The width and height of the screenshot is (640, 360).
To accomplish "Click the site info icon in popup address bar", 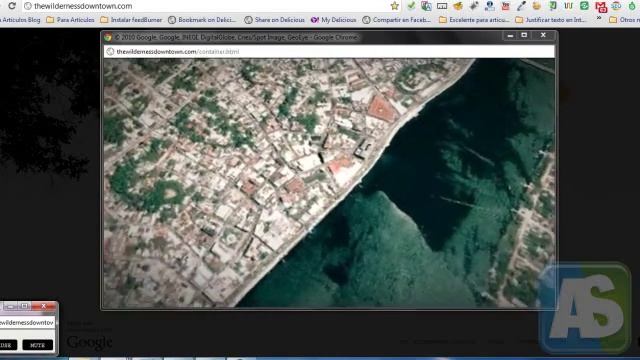I will (110, 51).
